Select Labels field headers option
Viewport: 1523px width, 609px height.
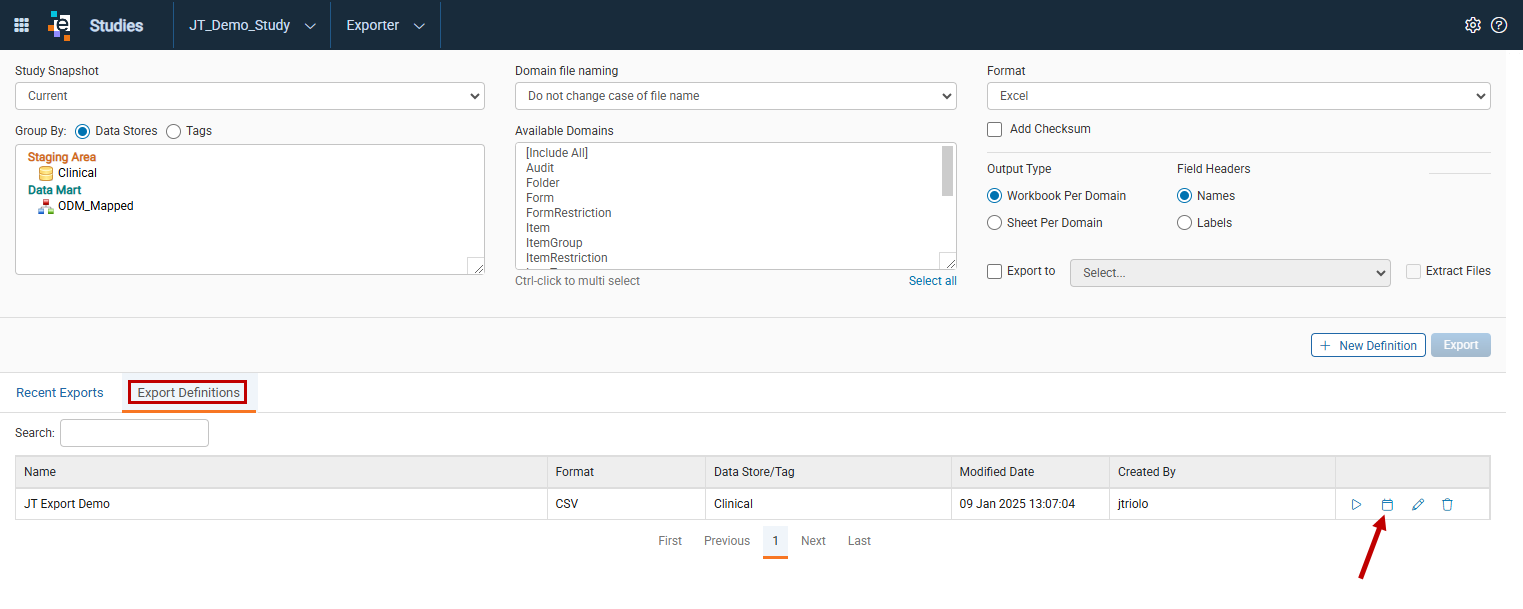tap(1184, 223)
